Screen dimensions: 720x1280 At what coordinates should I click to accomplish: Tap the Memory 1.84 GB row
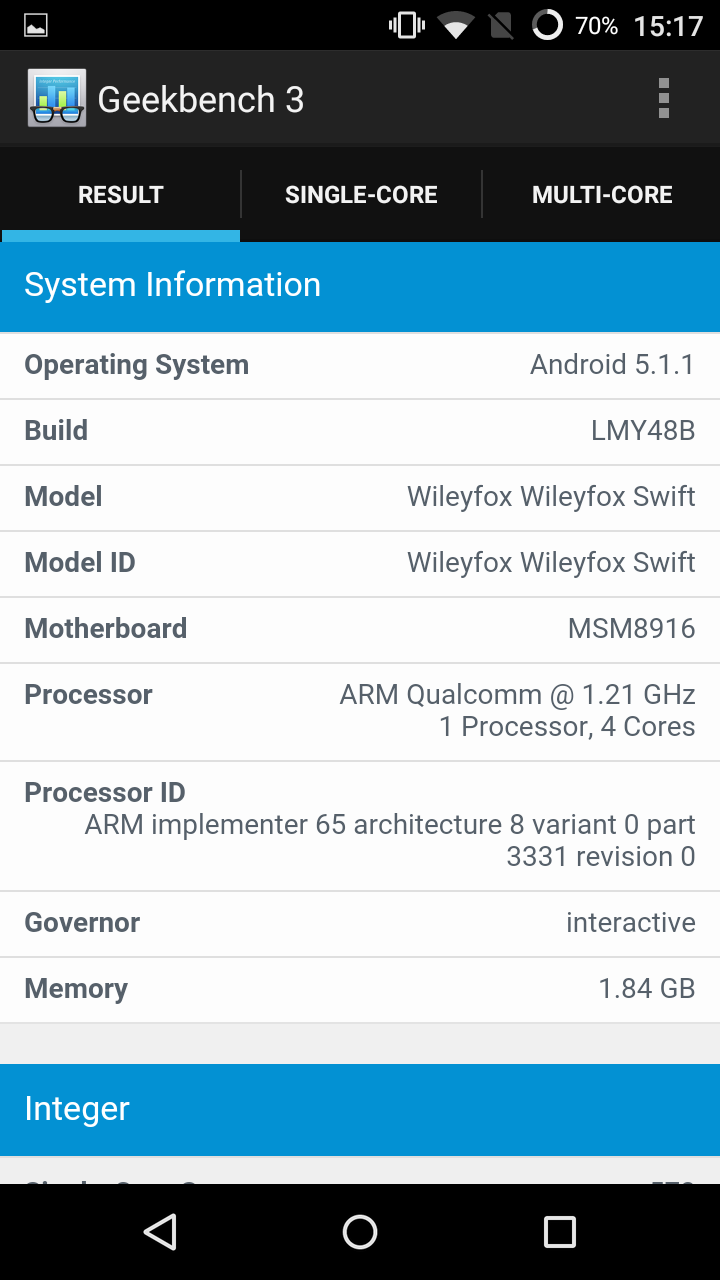[360, 990]
